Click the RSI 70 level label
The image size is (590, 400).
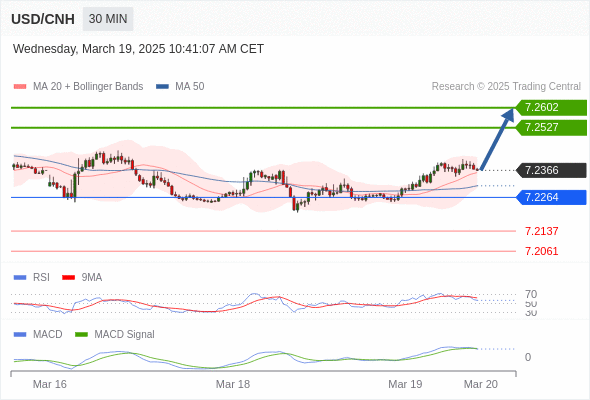point(531,294)
